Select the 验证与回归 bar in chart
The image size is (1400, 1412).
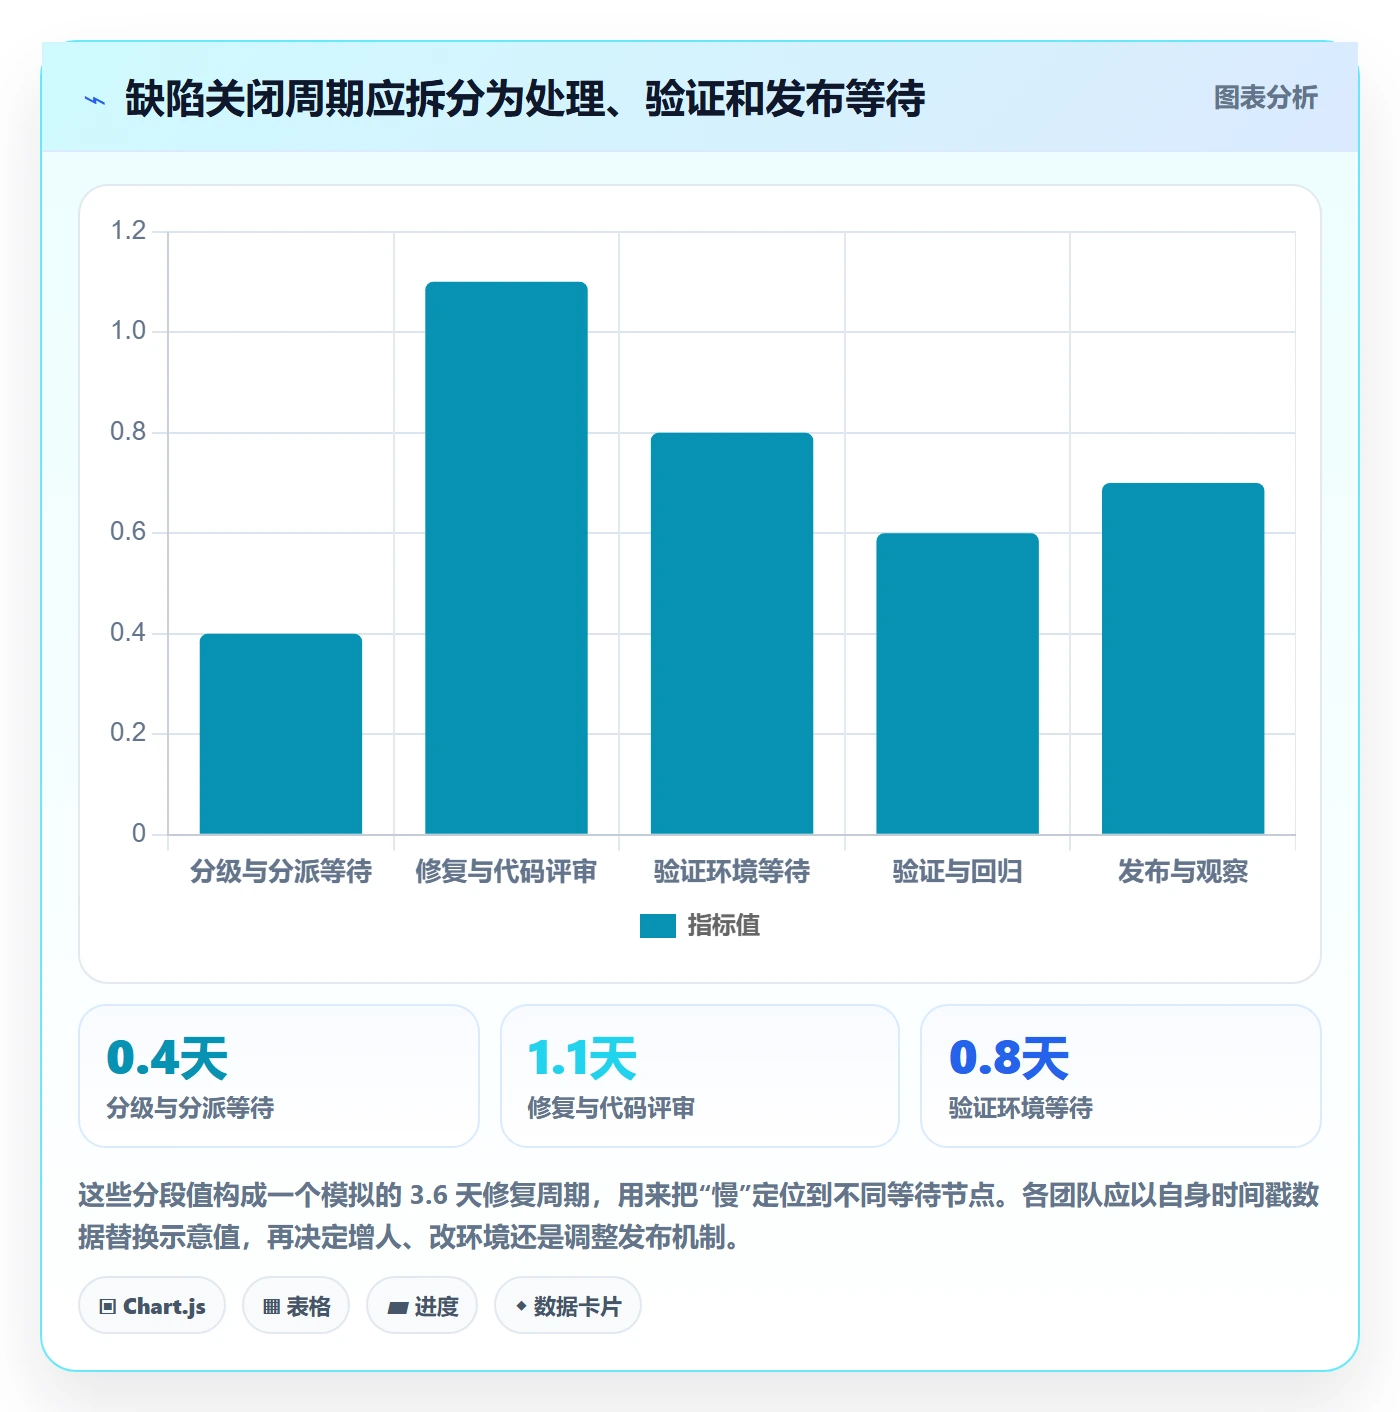click(957, 684)
